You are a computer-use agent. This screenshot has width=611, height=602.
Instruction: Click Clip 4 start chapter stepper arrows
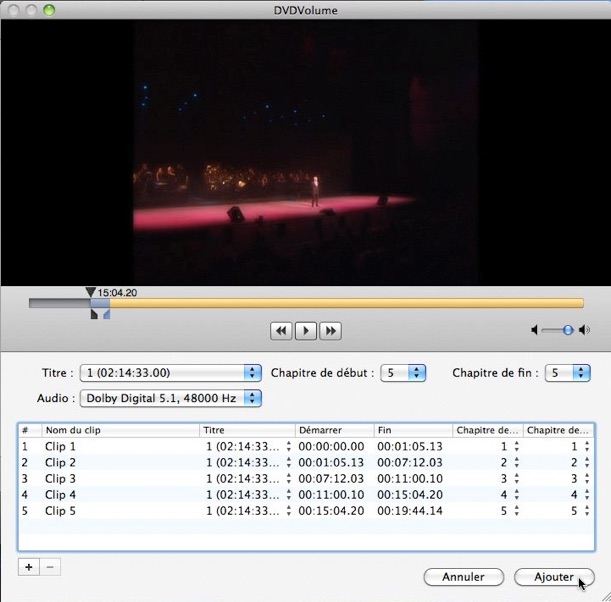tap(517, 495)
